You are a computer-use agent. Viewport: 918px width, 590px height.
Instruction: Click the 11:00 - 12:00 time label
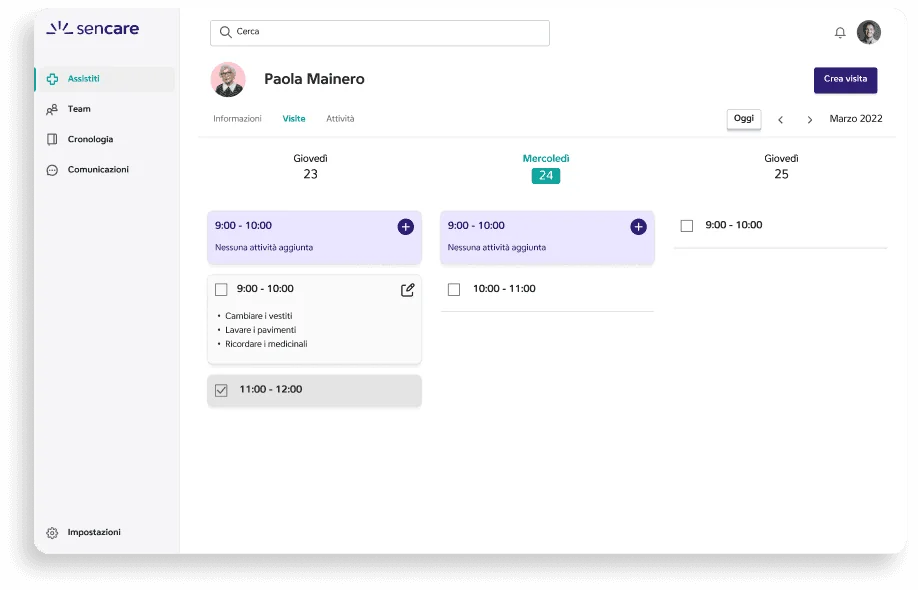[x=270, y=389]
